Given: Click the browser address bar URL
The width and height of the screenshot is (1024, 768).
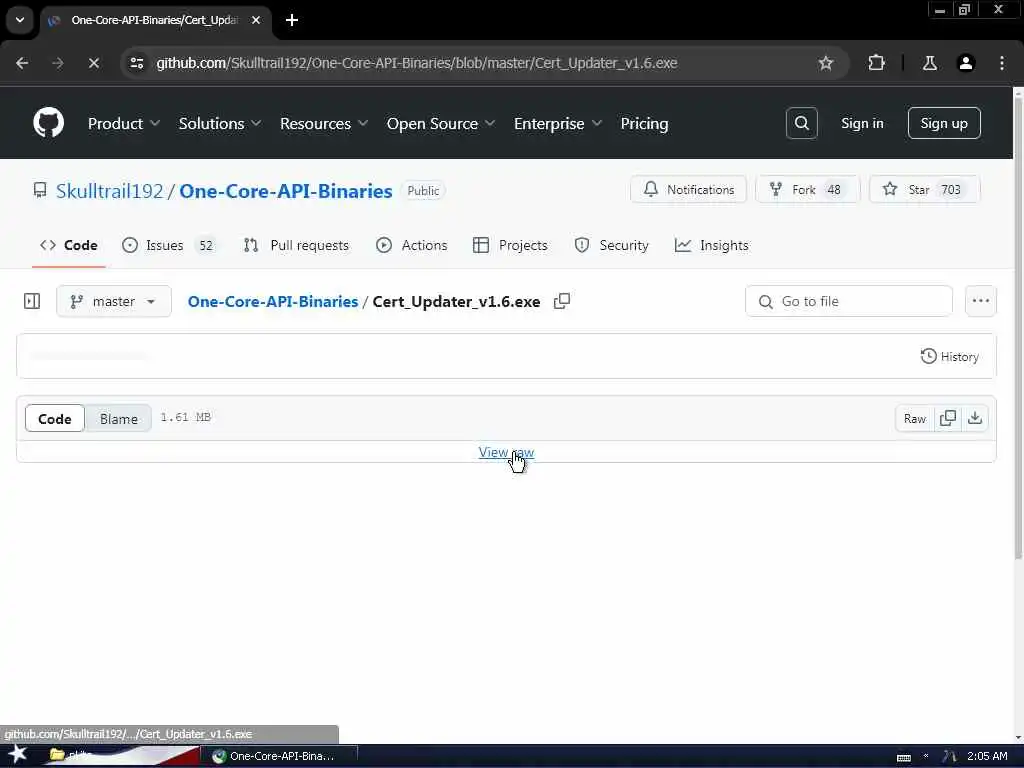Looking at the screenshot, I should tap(417, 63).
